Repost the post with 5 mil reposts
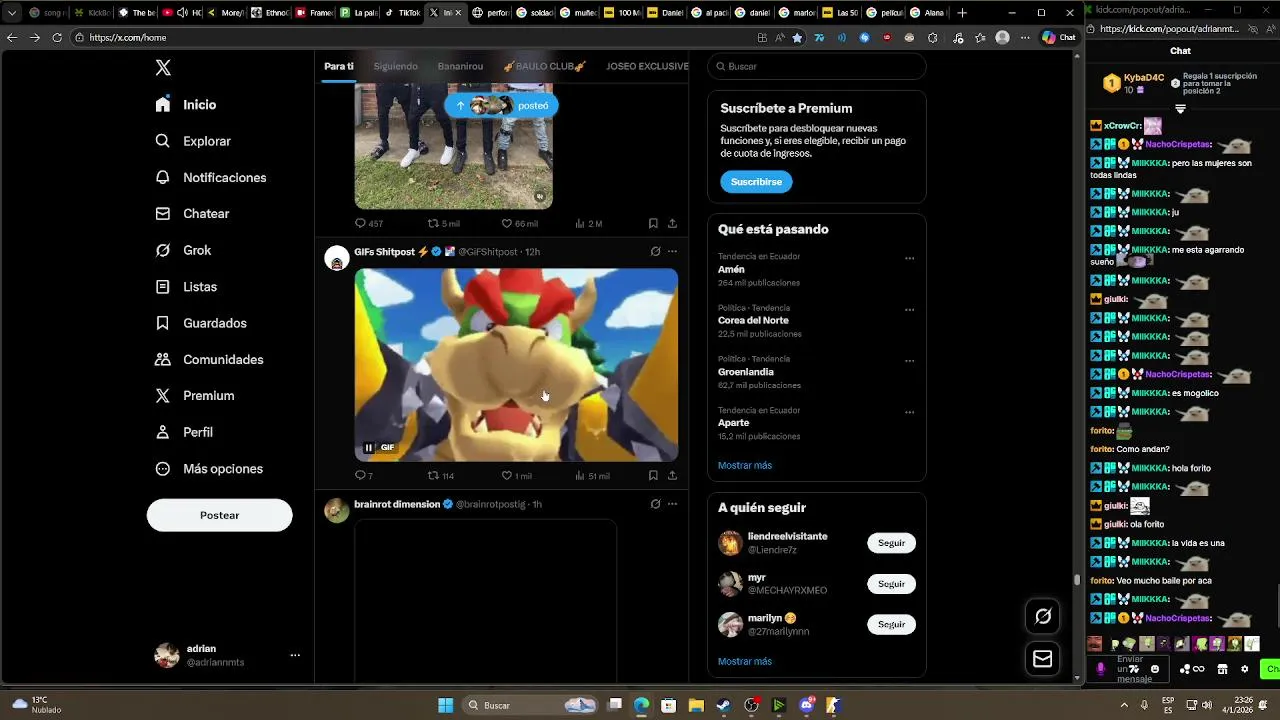 pyautogui.click(x=443, y=224)
